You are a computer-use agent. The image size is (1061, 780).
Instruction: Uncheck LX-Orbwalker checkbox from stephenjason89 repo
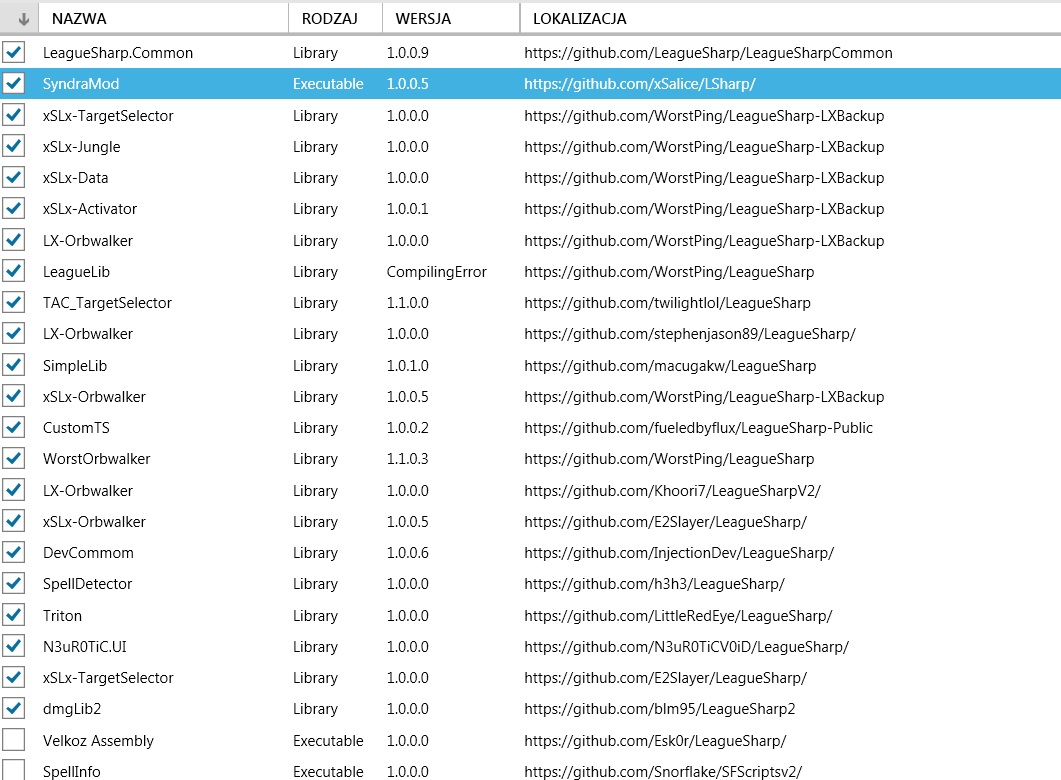pos(14,334)
